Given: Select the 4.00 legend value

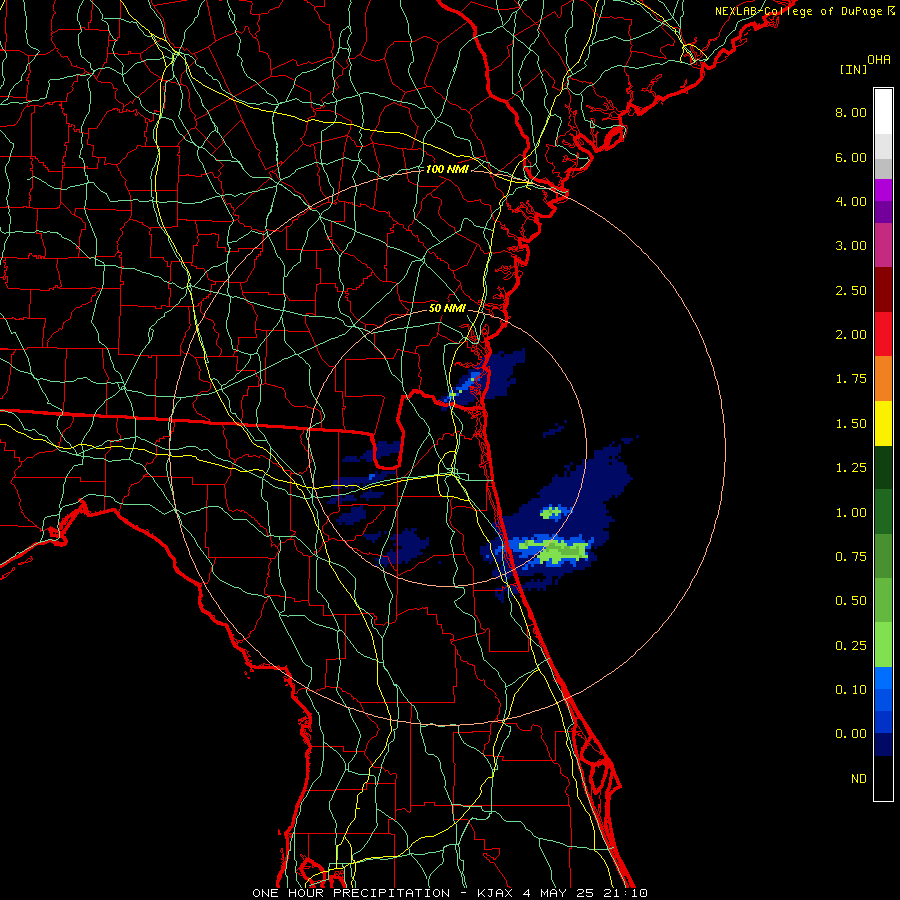Looking at the screenshot, I should [x=851, y=201].
